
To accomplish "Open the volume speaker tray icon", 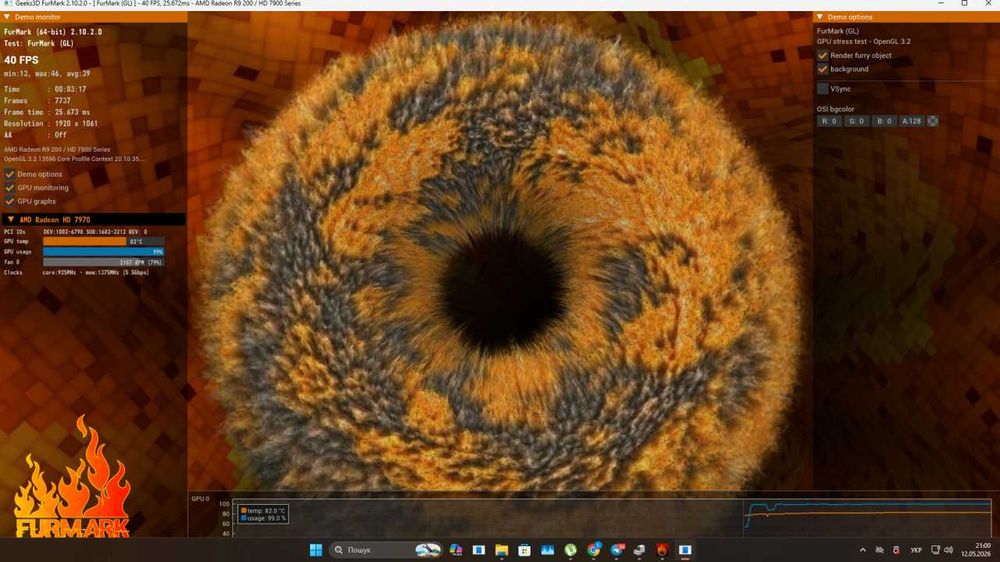I will pos(948,550).
